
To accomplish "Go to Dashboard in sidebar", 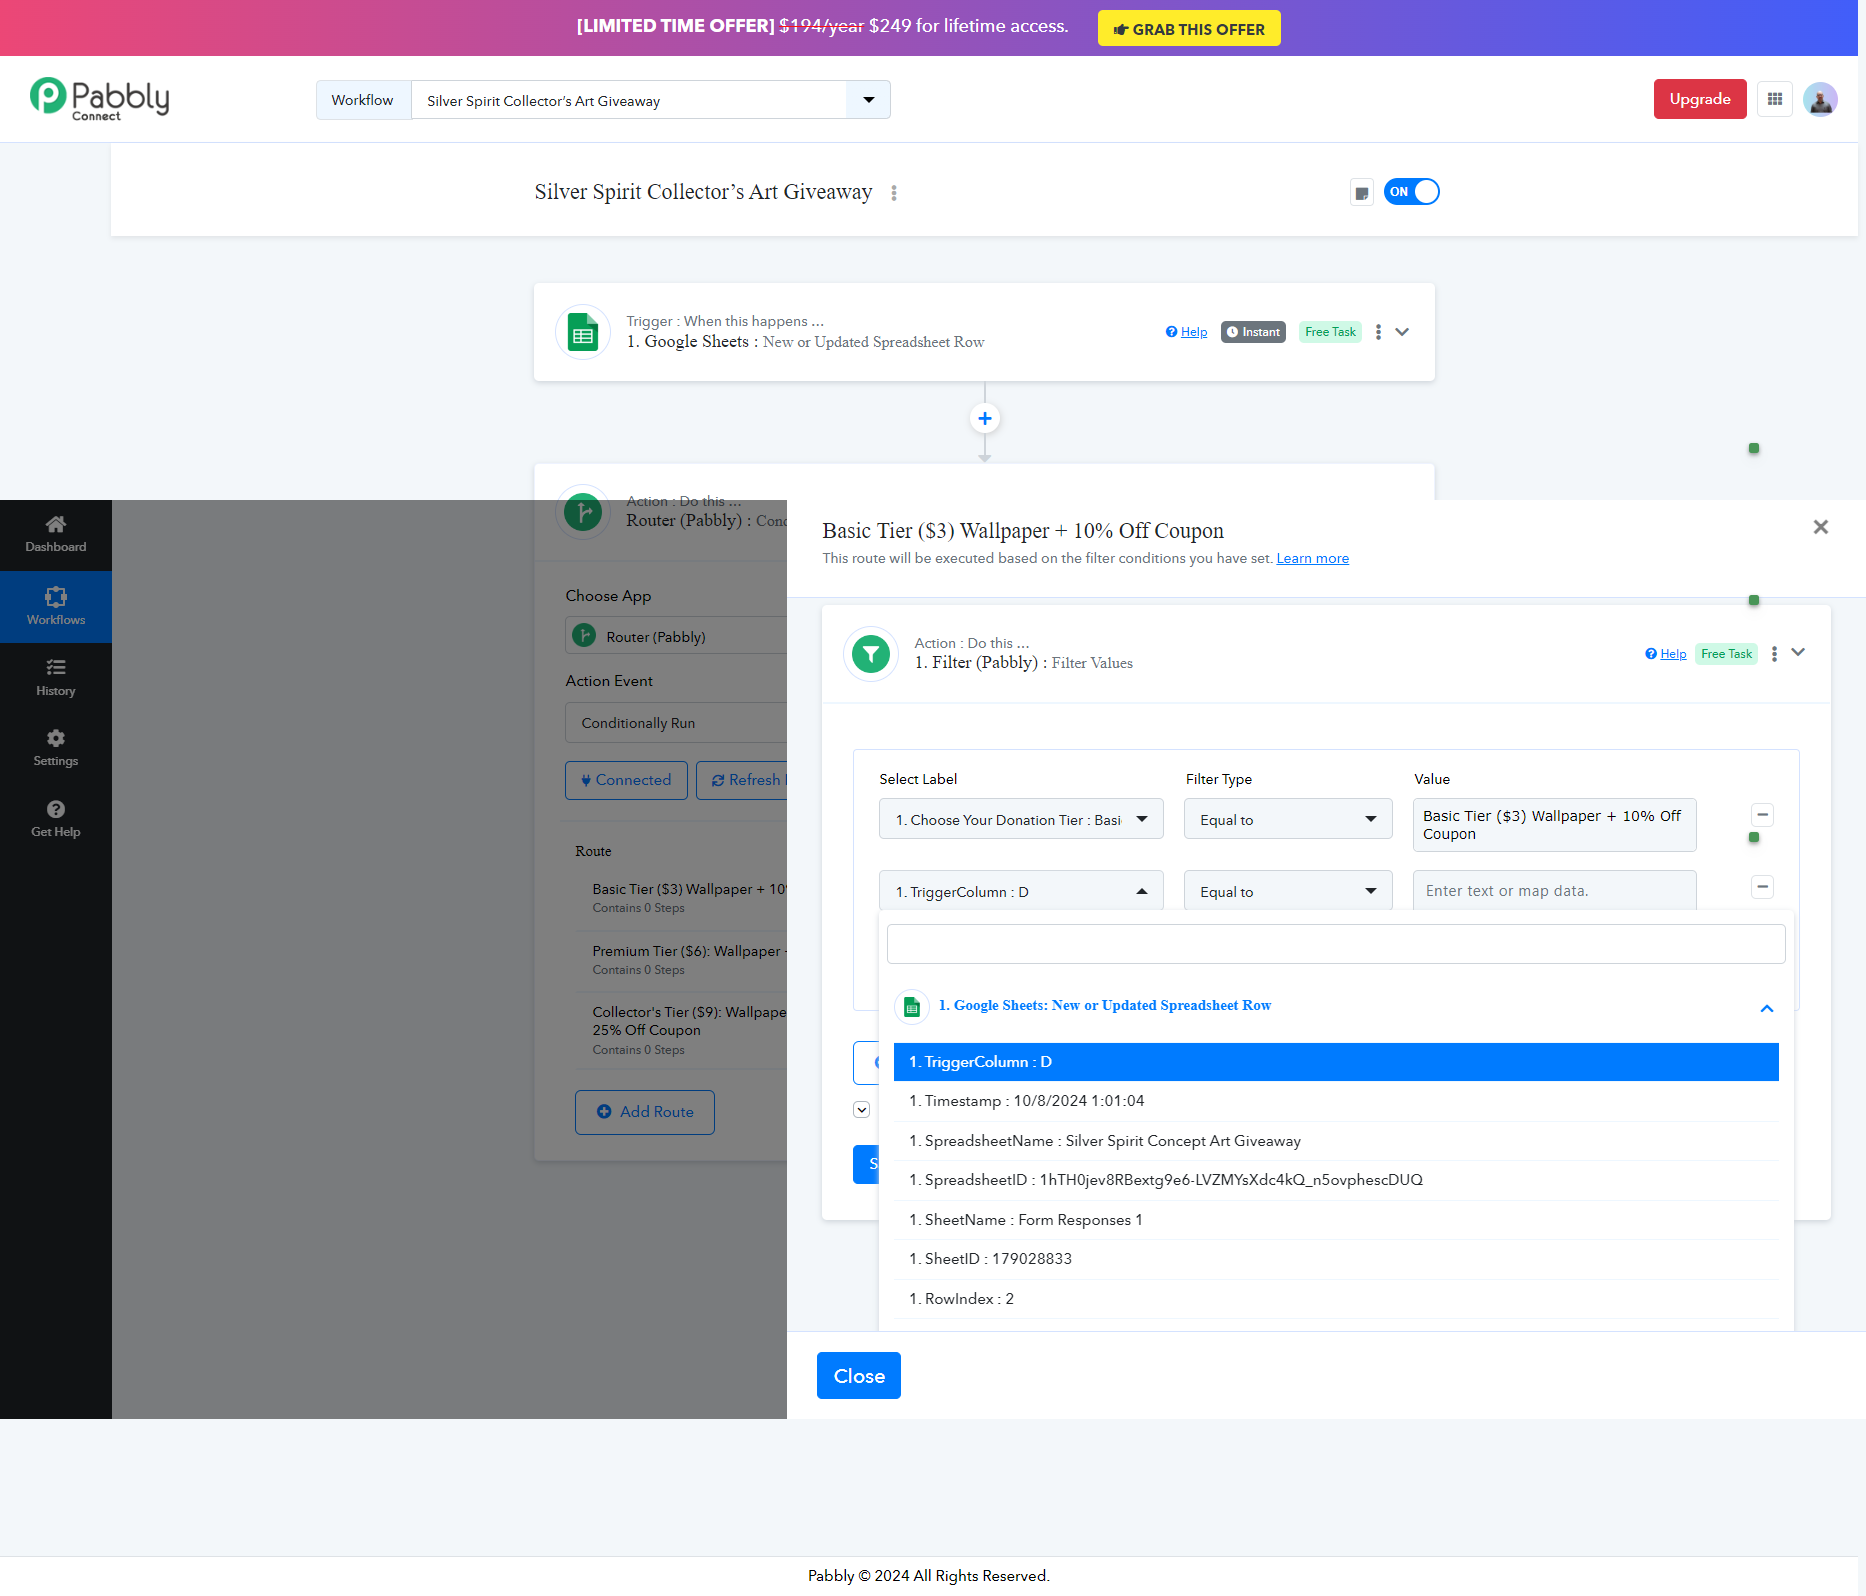I will click(56, 535).
